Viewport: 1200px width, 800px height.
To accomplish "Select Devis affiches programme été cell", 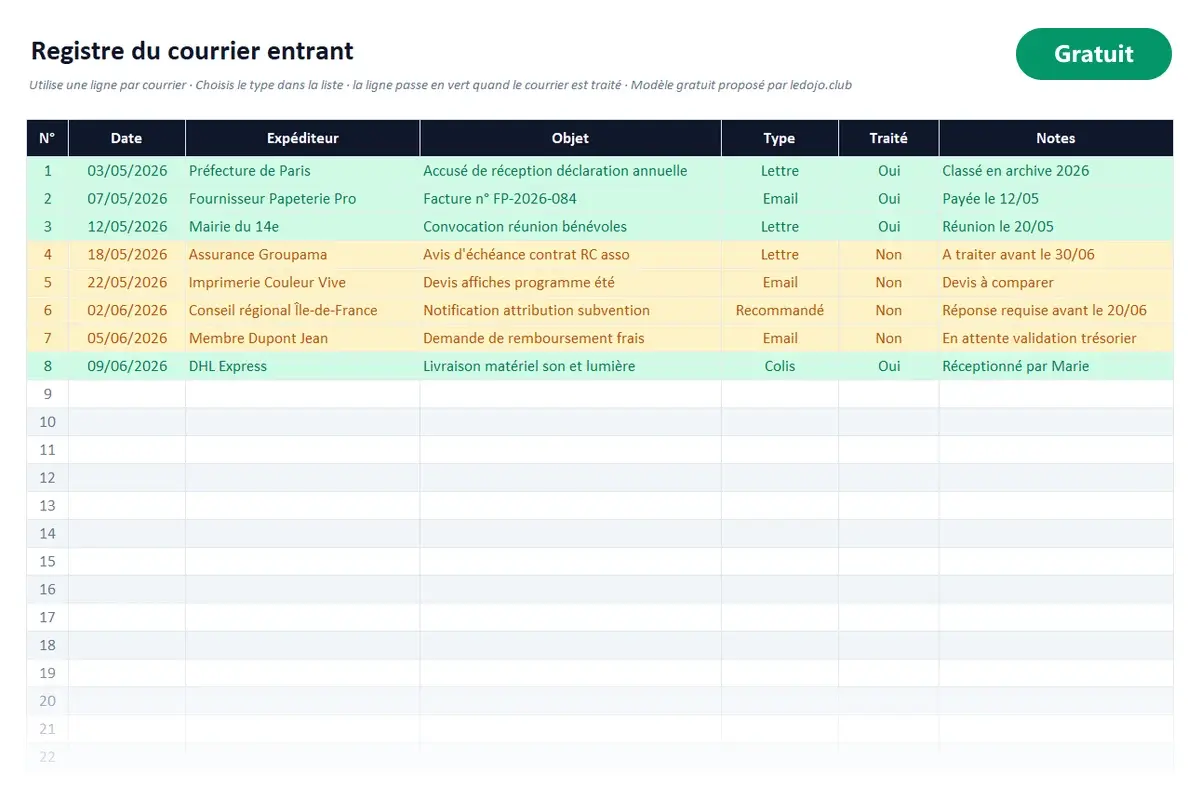I will (x=570, y=283).
